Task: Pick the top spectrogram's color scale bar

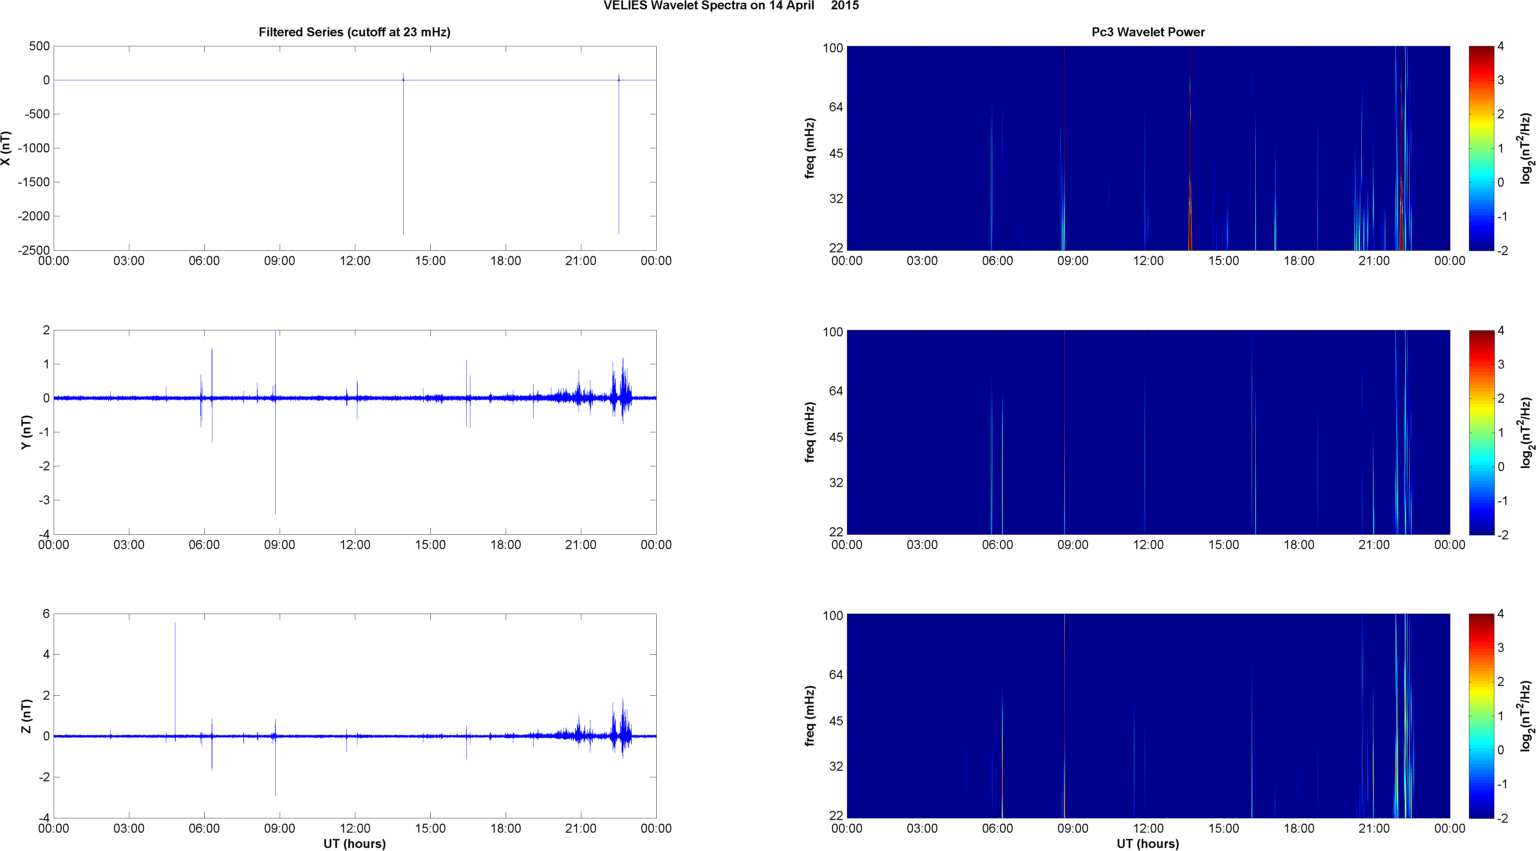Action: tap(1481, 148)
